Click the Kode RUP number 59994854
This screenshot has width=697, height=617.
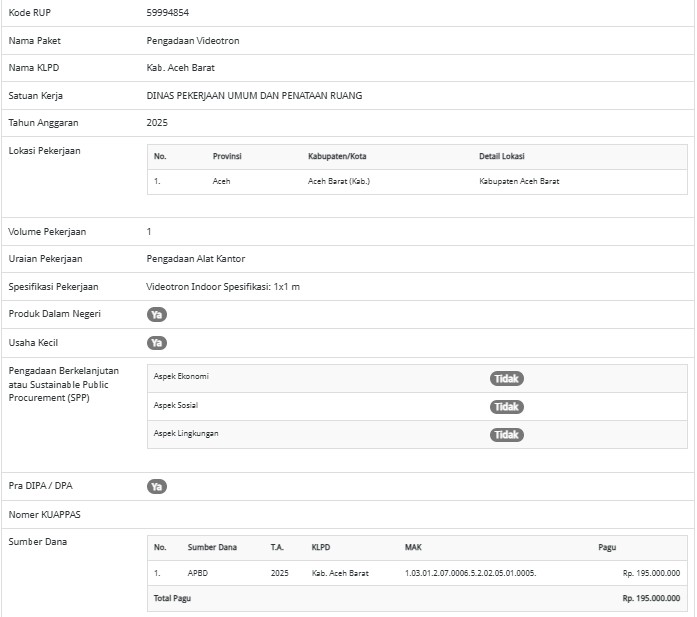click(167, 13)
